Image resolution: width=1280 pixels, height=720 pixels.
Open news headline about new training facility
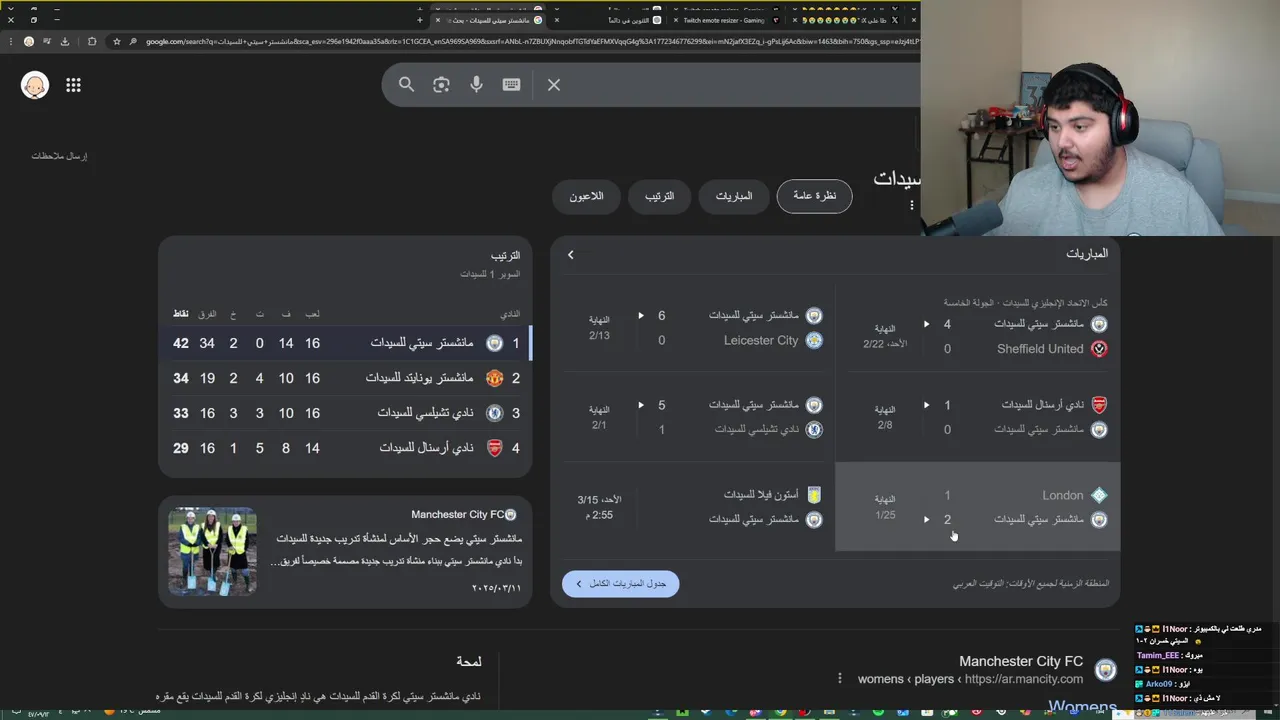(399, 539)
